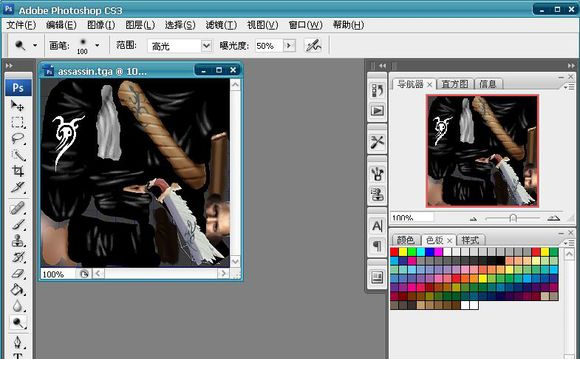580x373 pixels.
Task: Open the 范围 range dropdown
Action: (206, 46)
